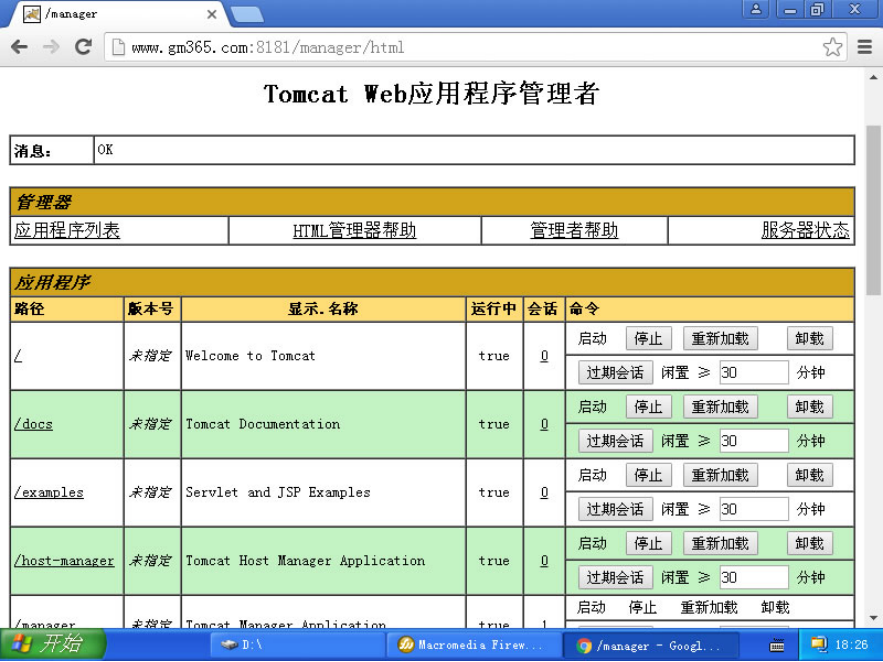
Task: Focus idle minutes field for root / app
Action: click(753, 373)
